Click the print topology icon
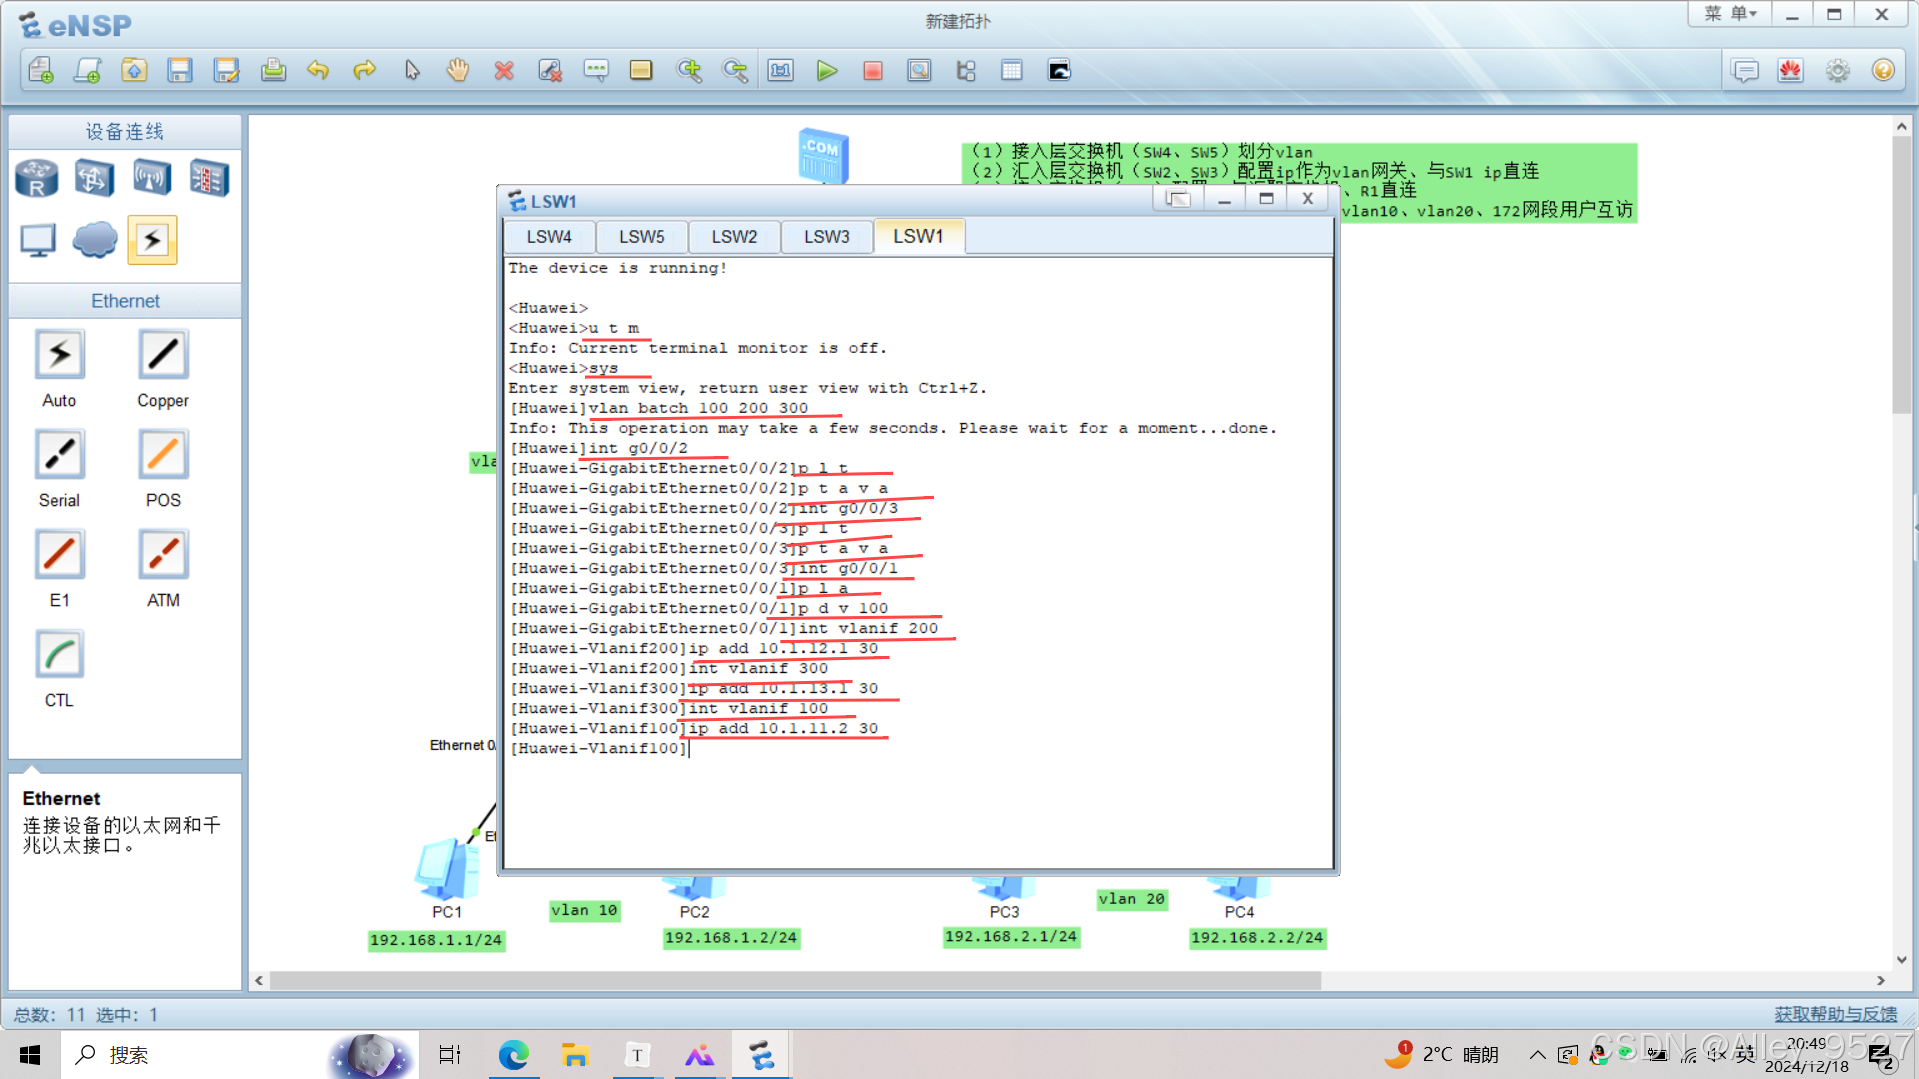The height and width of the screenshot is (1079, 1919). click(x=273, y=70)
